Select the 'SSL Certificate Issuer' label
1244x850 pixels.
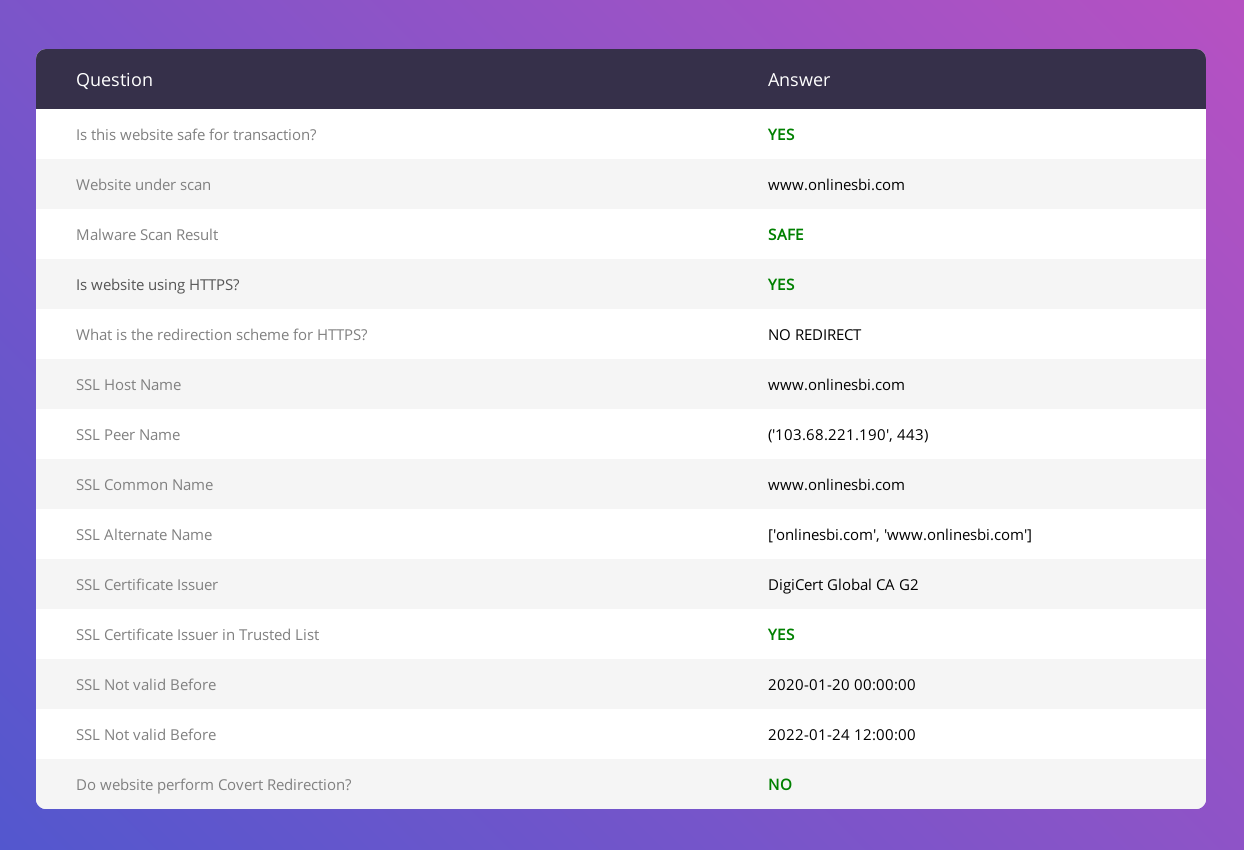click(x=147, y=584)
